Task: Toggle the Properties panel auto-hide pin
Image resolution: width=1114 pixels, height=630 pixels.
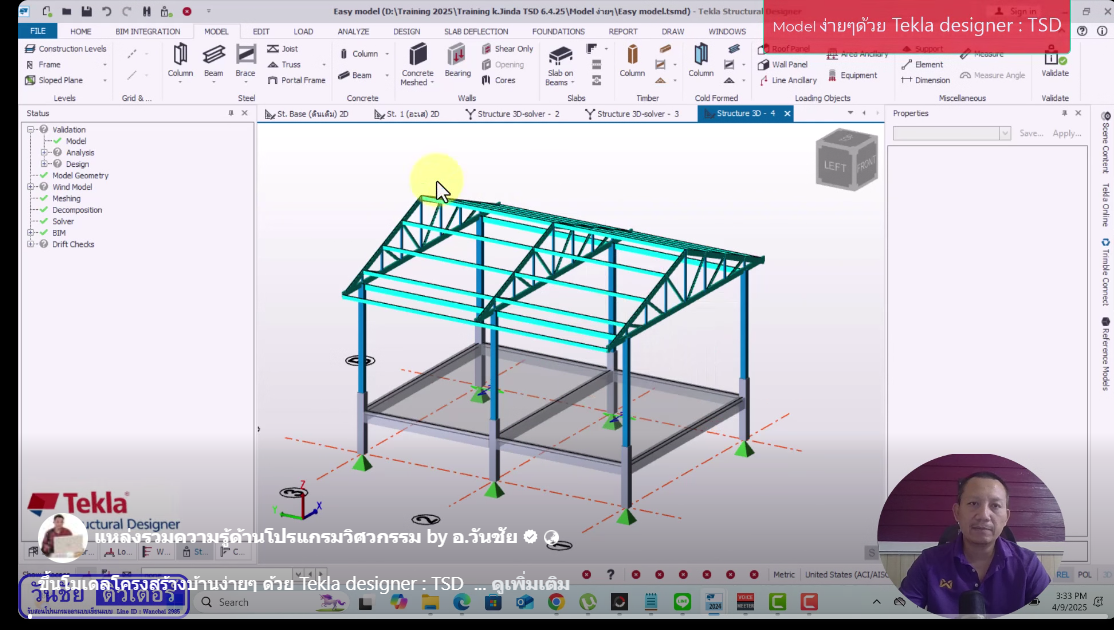Action: [x=1064, y=114]
